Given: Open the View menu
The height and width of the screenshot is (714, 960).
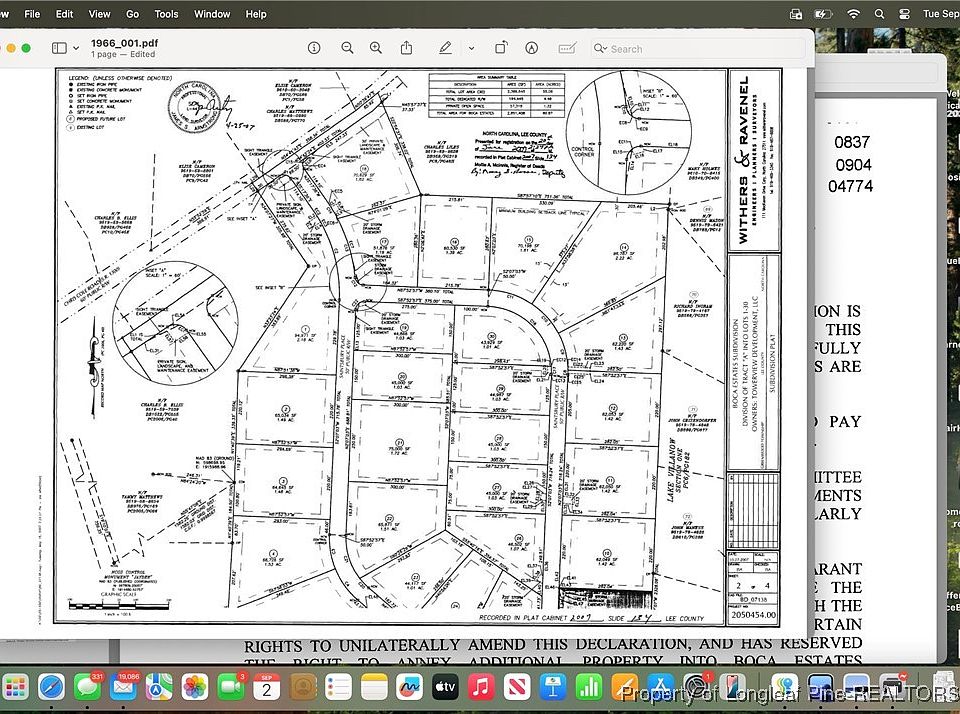Looking at the screenshot, I should coord(100,14).
